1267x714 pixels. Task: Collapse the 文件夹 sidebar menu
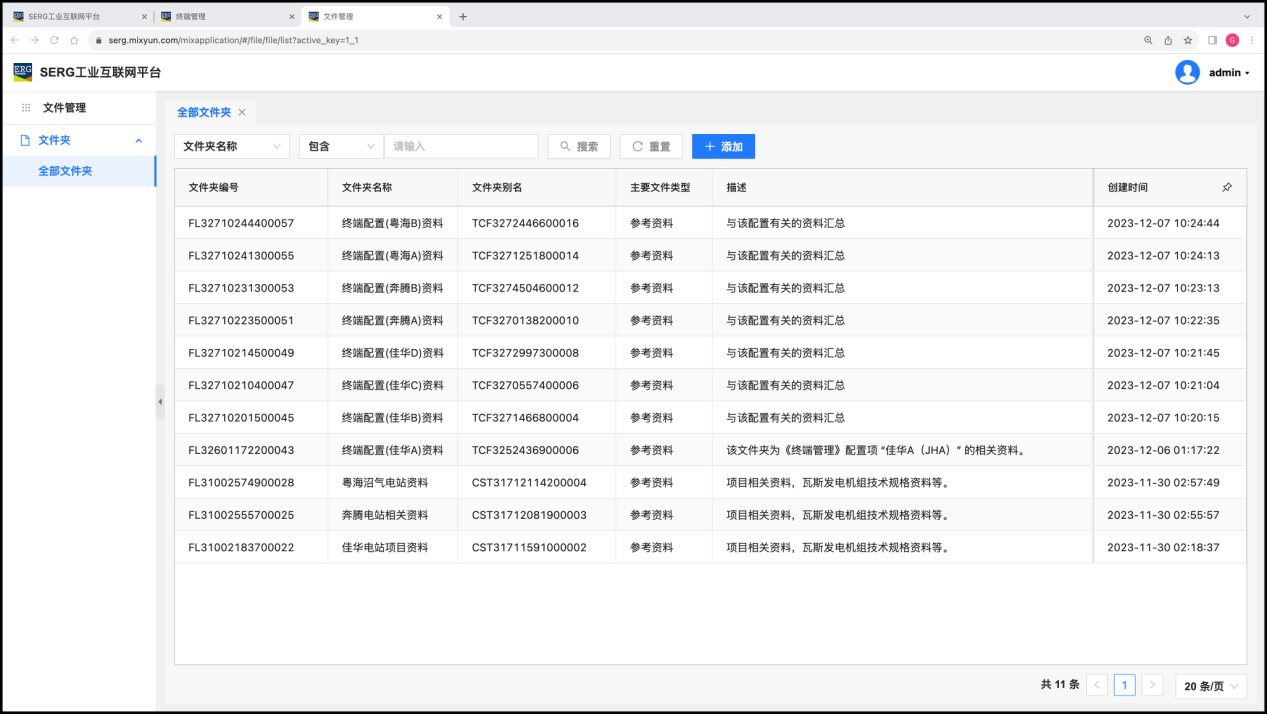[138, 140]
